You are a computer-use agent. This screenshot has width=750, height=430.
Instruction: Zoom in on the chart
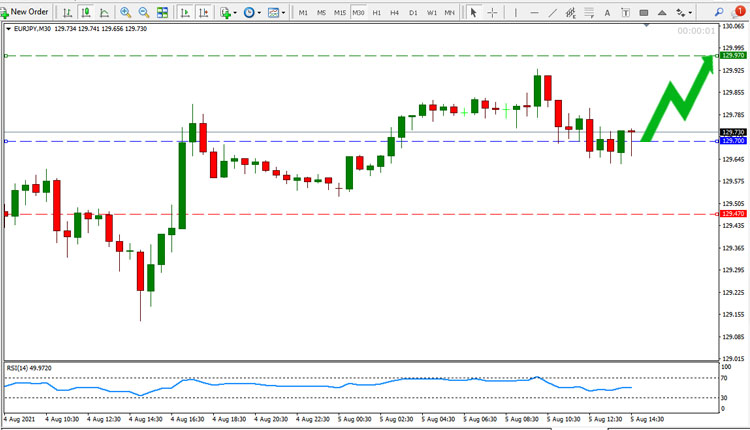(x=125, y=12)
